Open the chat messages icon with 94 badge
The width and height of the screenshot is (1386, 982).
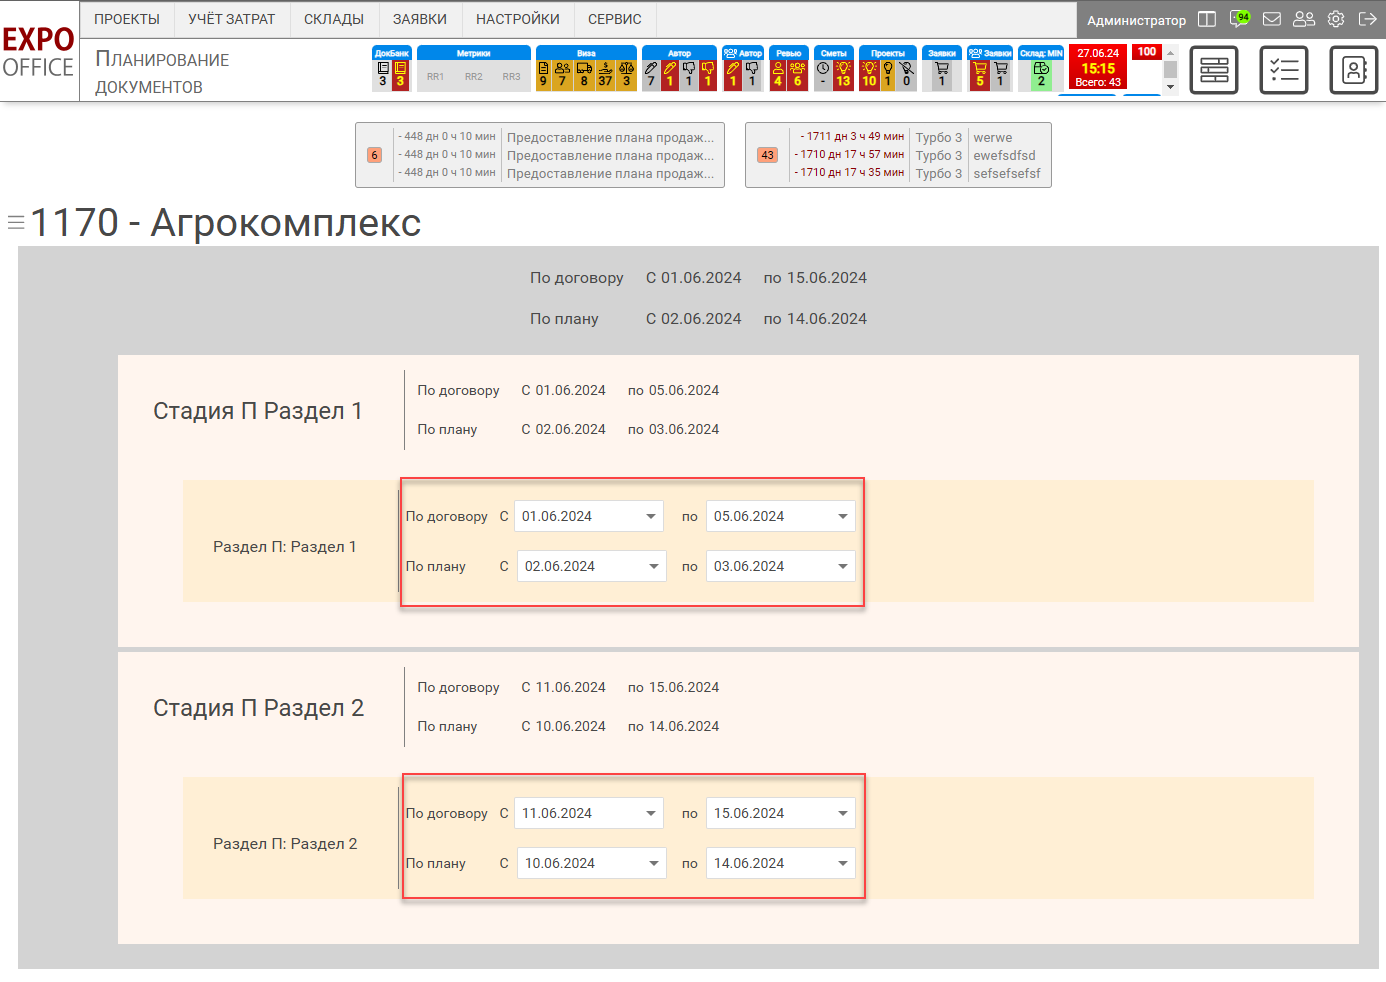1239,19
